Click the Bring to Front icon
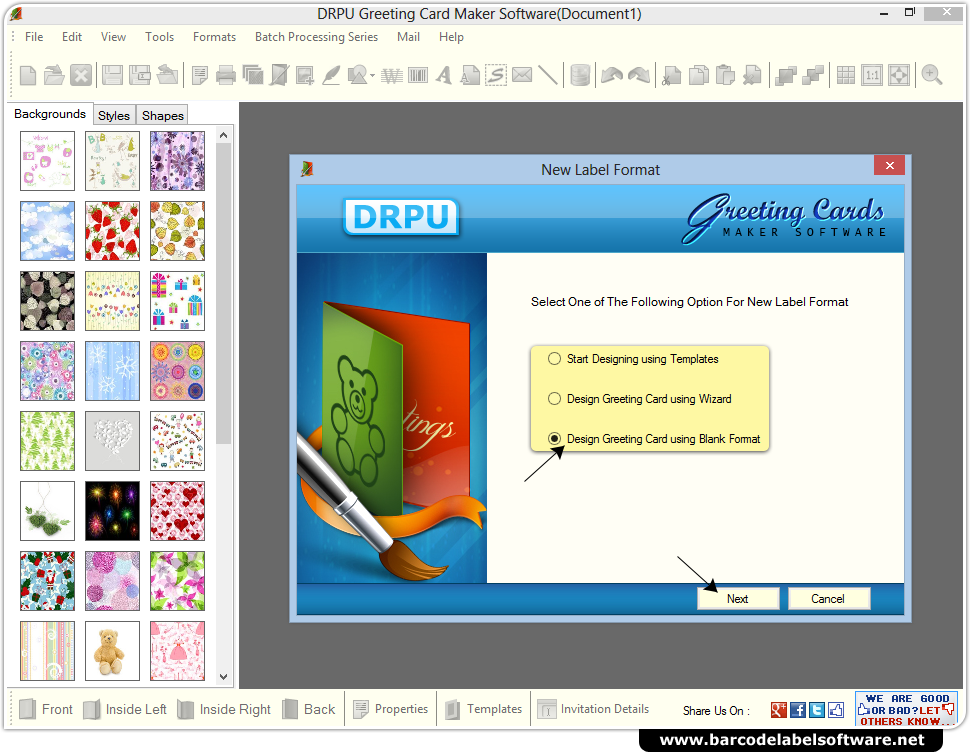Viewport: 970px width, 752px height. tap(786, 75)
